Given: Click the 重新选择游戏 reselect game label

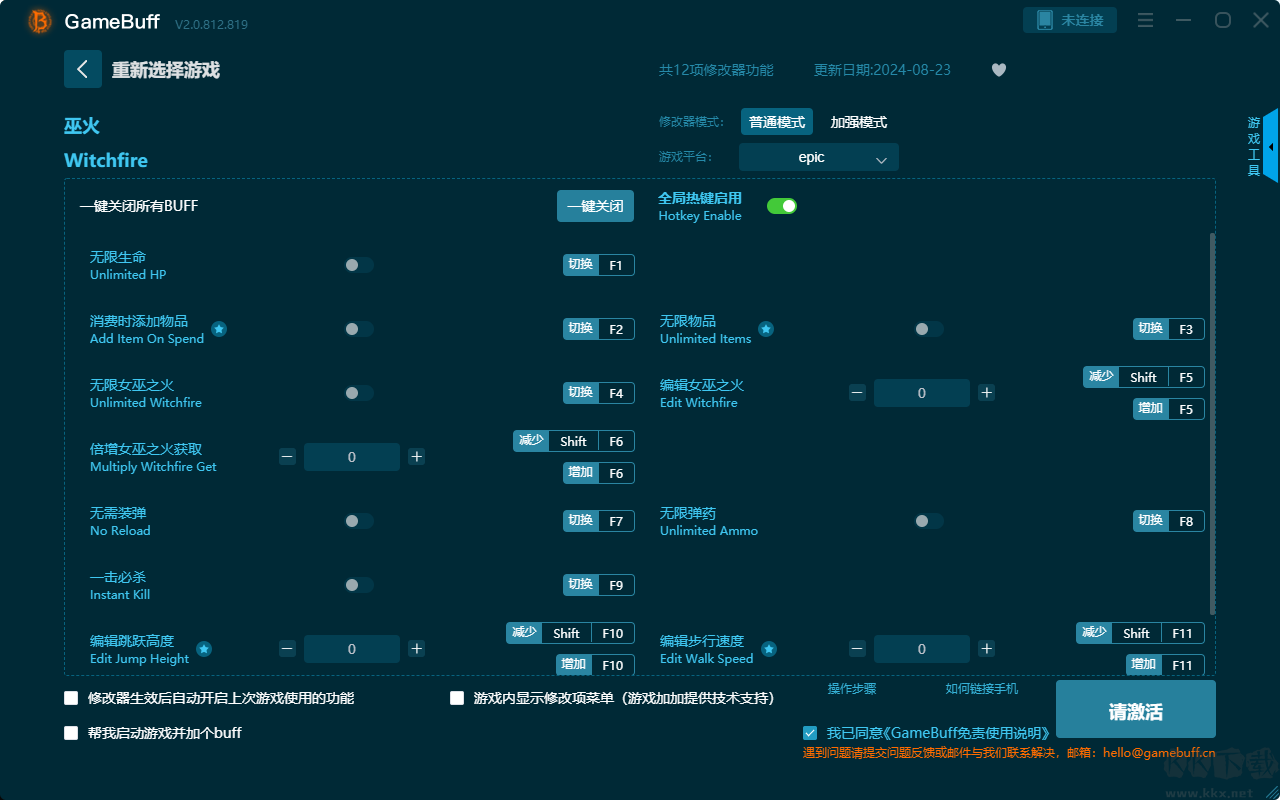Looking at the screenshot, I should click(x=166, y=70).
